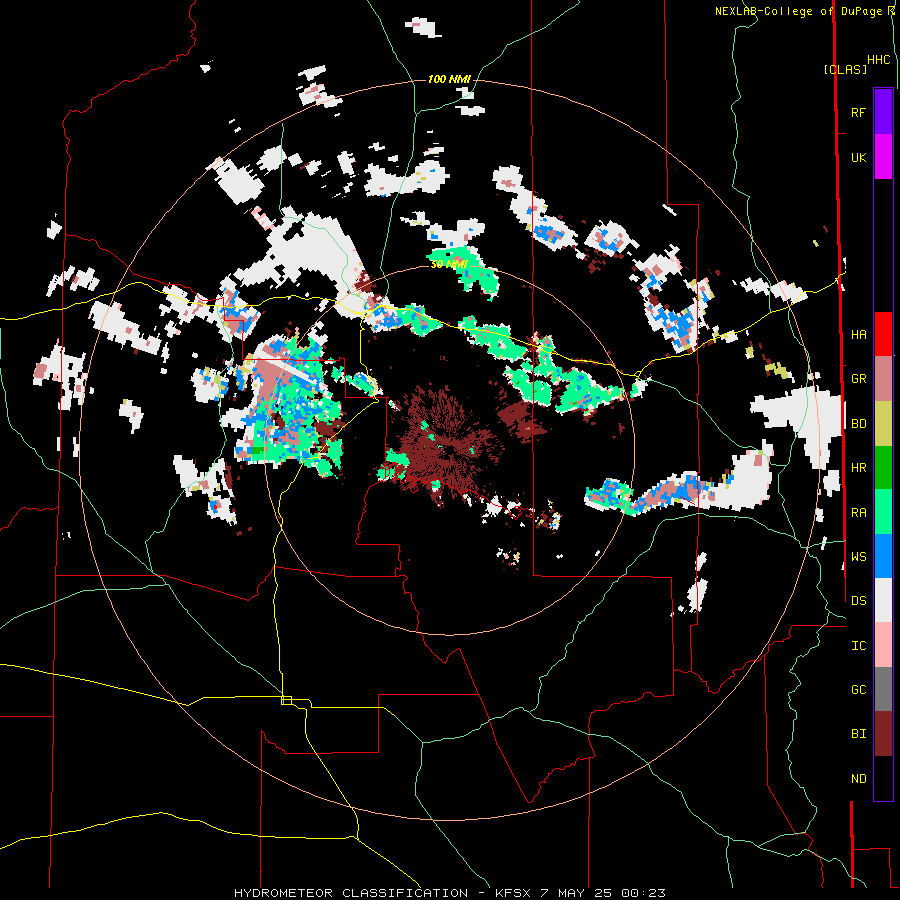Click the WS blue legend swatch
This screenshot has height=900, width=900.
[883, 556]
